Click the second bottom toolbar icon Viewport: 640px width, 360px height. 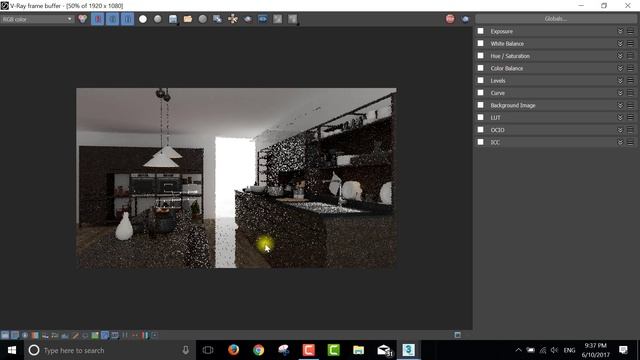15,335
